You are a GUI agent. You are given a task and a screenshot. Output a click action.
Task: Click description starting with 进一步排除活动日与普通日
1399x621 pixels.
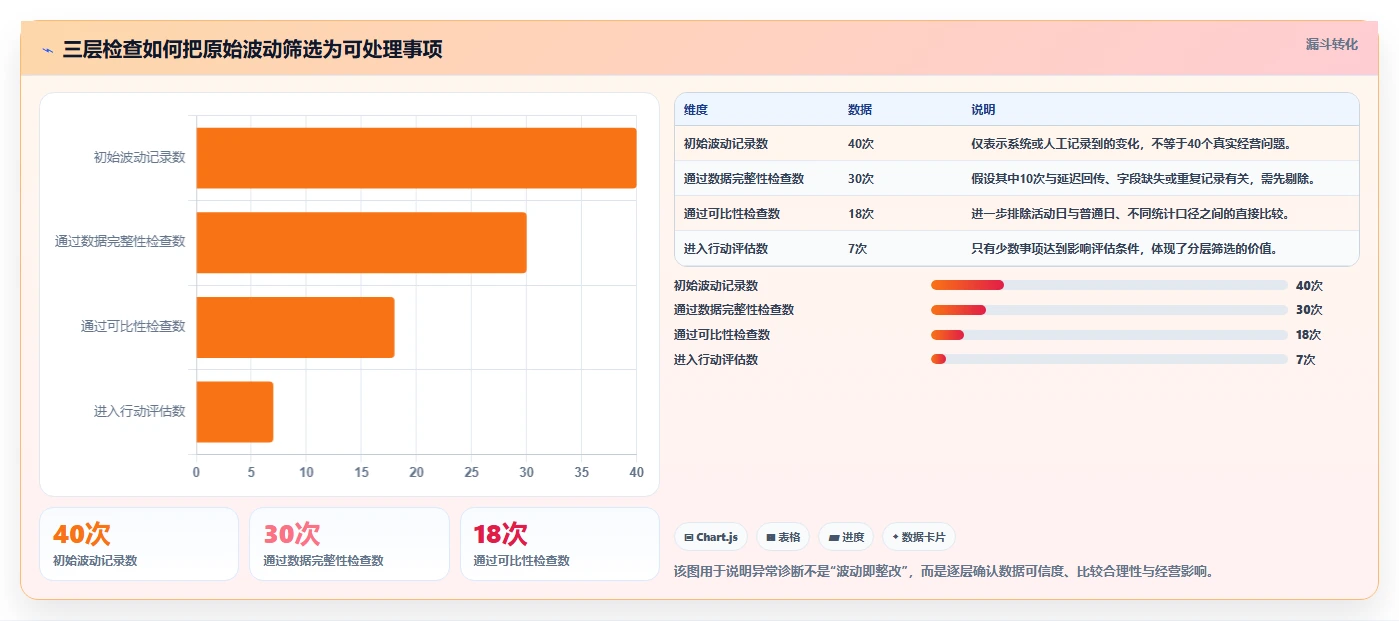tap(1130, 214)
